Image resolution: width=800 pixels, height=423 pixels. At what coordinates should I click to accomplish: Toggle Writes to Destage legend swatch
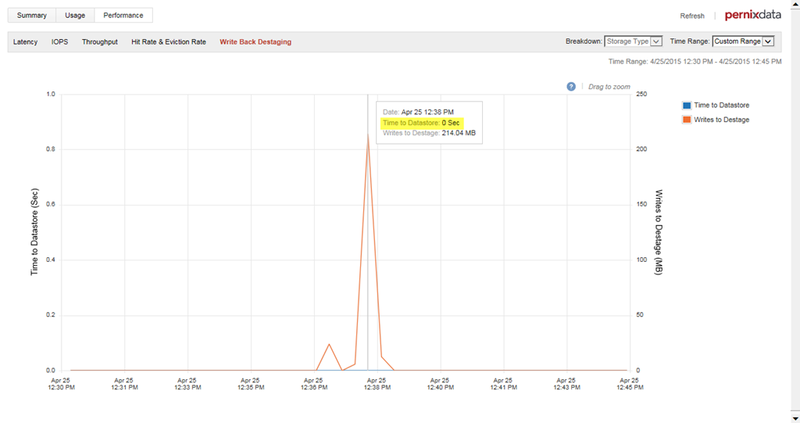[x=687, y=119]
